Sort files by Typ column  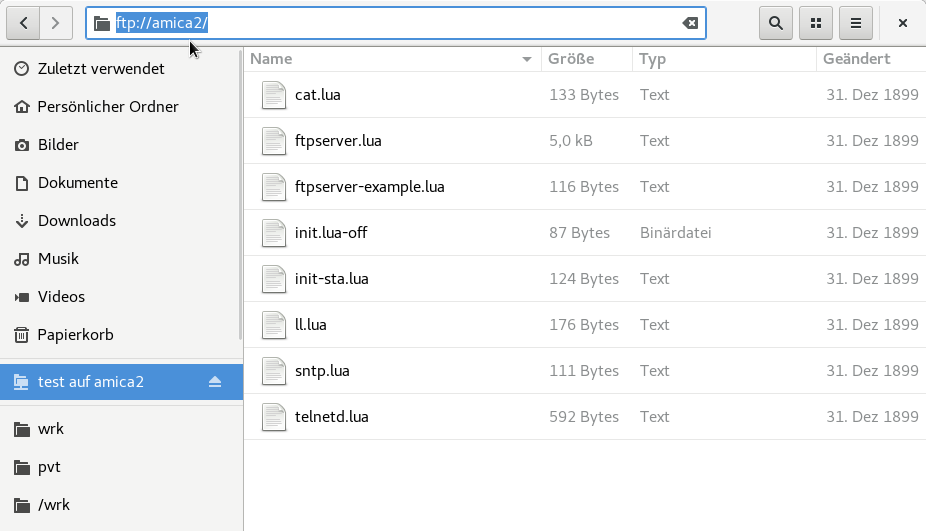pyautogui.click(x=653, y=60)
